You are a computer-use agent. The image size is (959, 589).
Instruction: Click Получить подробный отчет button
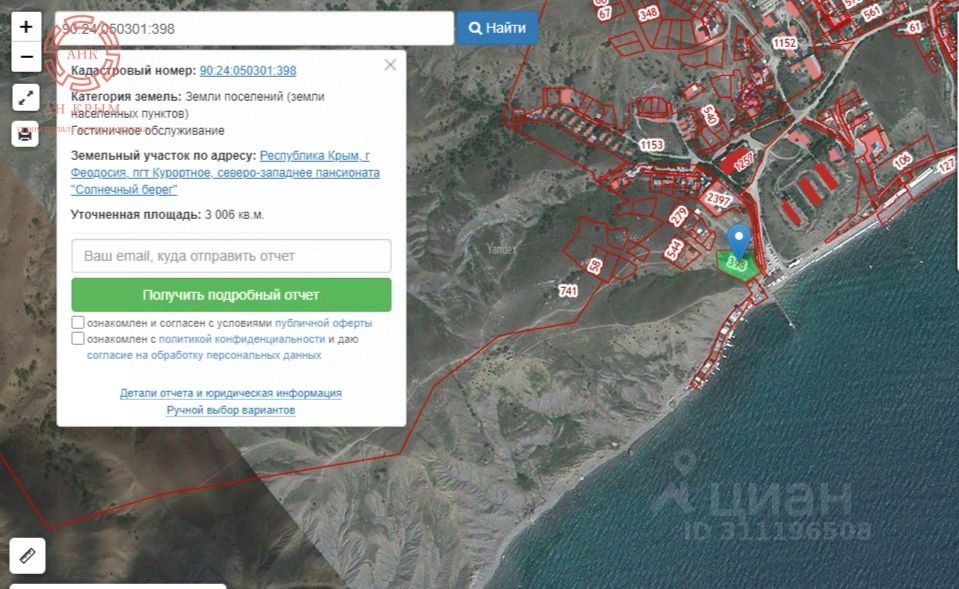[x=231, y=295]
